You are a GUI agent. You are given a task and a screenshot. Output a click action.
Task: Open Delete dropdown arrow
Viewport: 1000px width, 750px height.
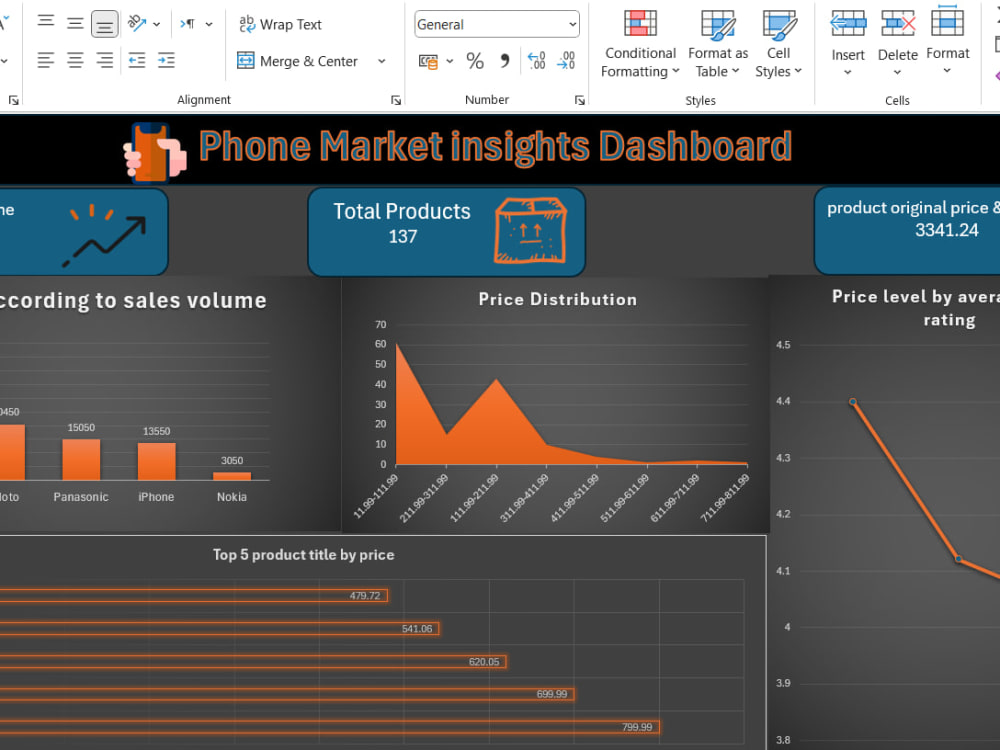pyautogui.click(x=897, y=72)
